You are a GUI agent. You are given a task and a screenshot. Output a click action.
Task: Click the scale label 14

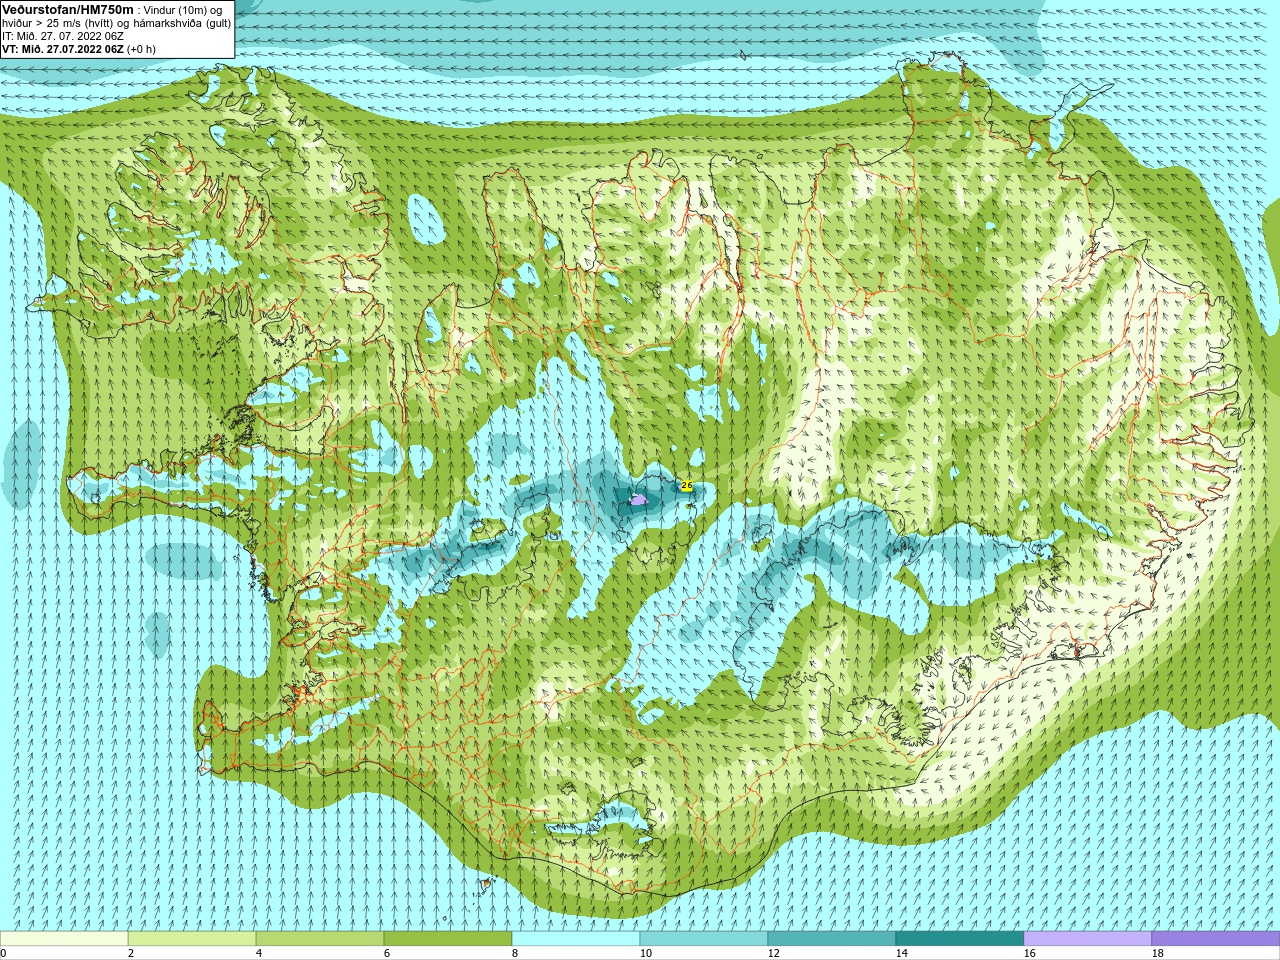coord(901,953)
